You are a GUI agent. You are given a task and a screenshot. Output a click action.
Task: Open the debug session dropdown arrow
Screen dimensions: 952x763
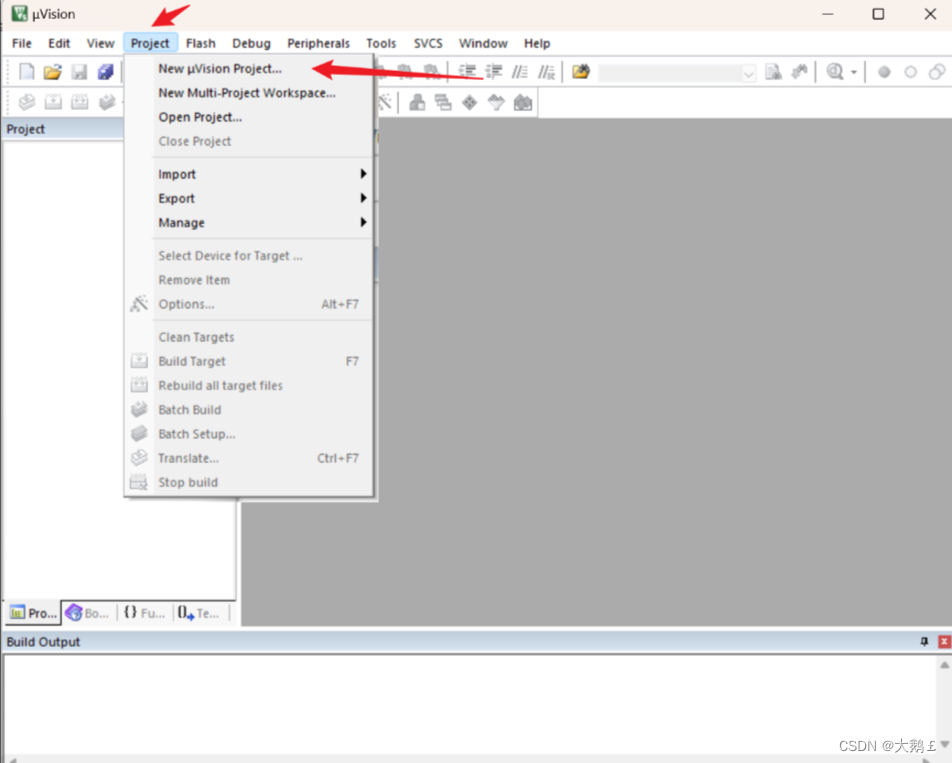click(854, 72)
